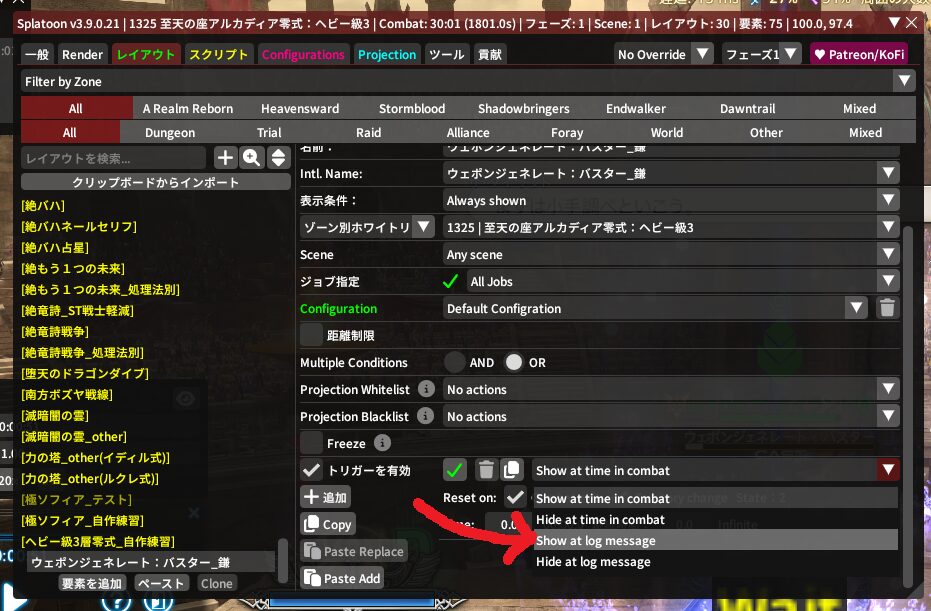Click the Patreon/KoFi button
The height and width of the screenshot is (611, 931).
click(859, 54)
